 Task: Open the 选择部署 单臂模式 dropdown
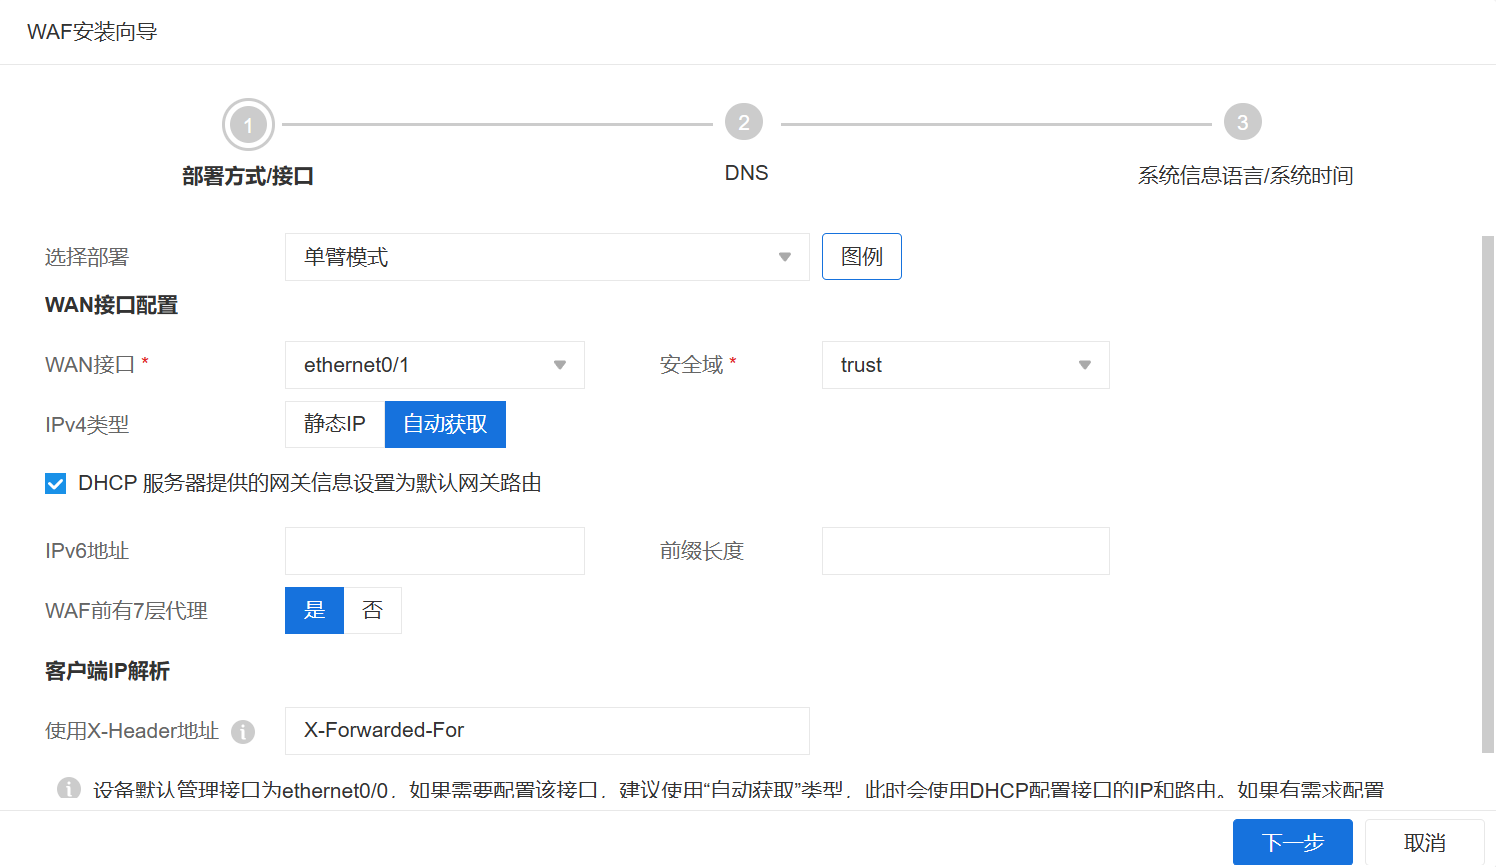(546, 257)
